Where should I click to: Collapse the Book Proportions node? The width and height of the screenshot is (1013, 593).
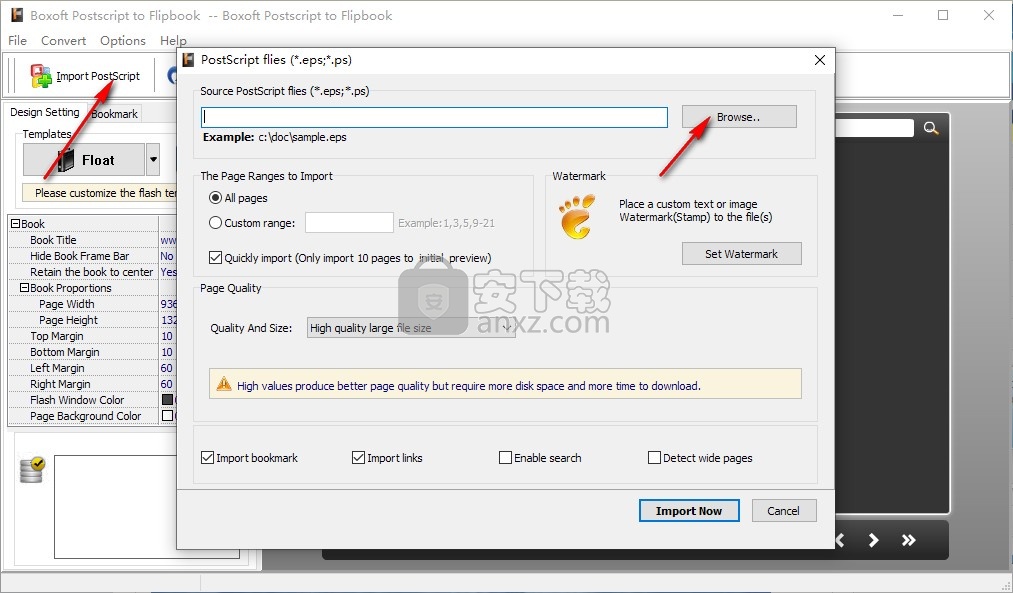(24, 287)
